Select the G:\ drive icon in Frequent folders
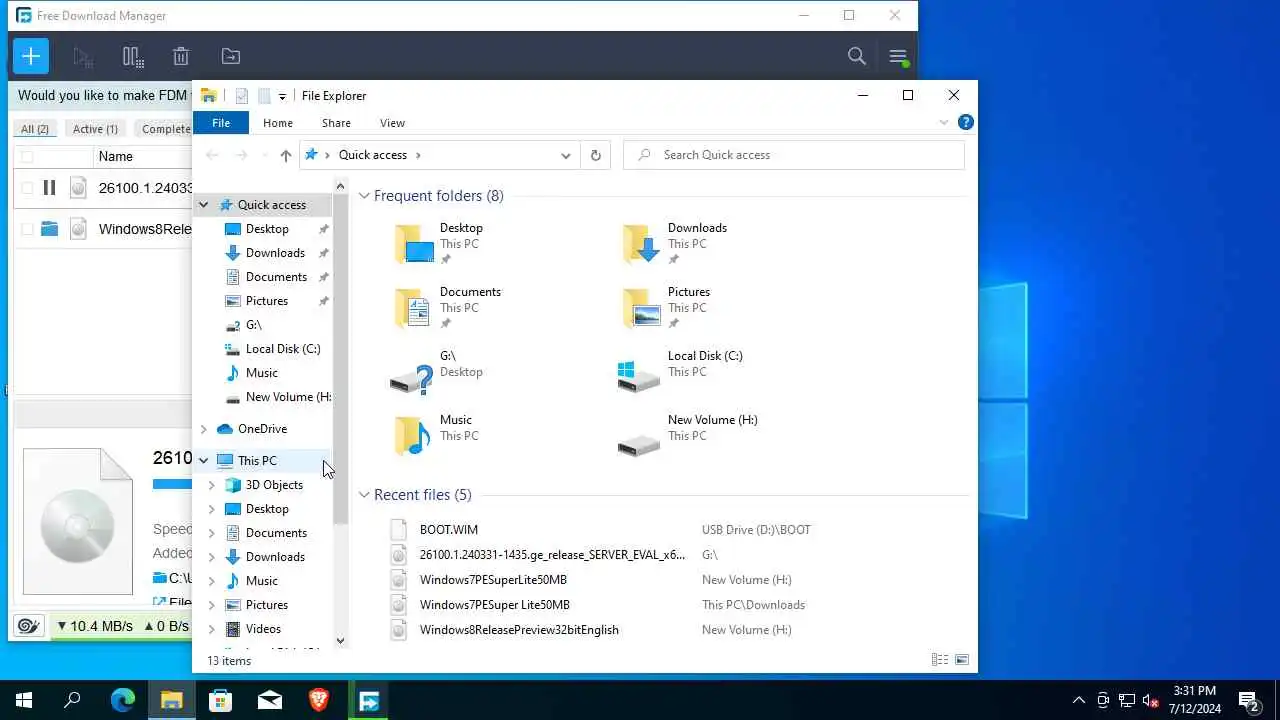The image size is (1280, 720). (412, 377)
